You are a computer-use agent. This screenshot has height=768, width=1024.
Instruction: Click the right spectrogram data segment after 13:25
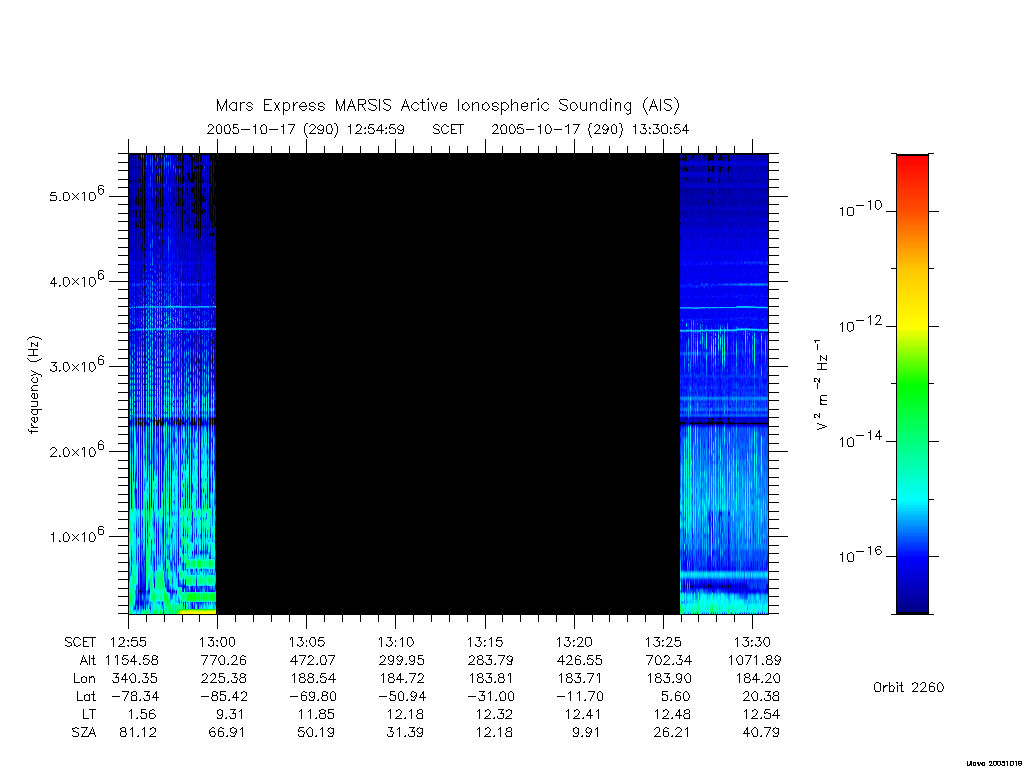click(724, 384)
